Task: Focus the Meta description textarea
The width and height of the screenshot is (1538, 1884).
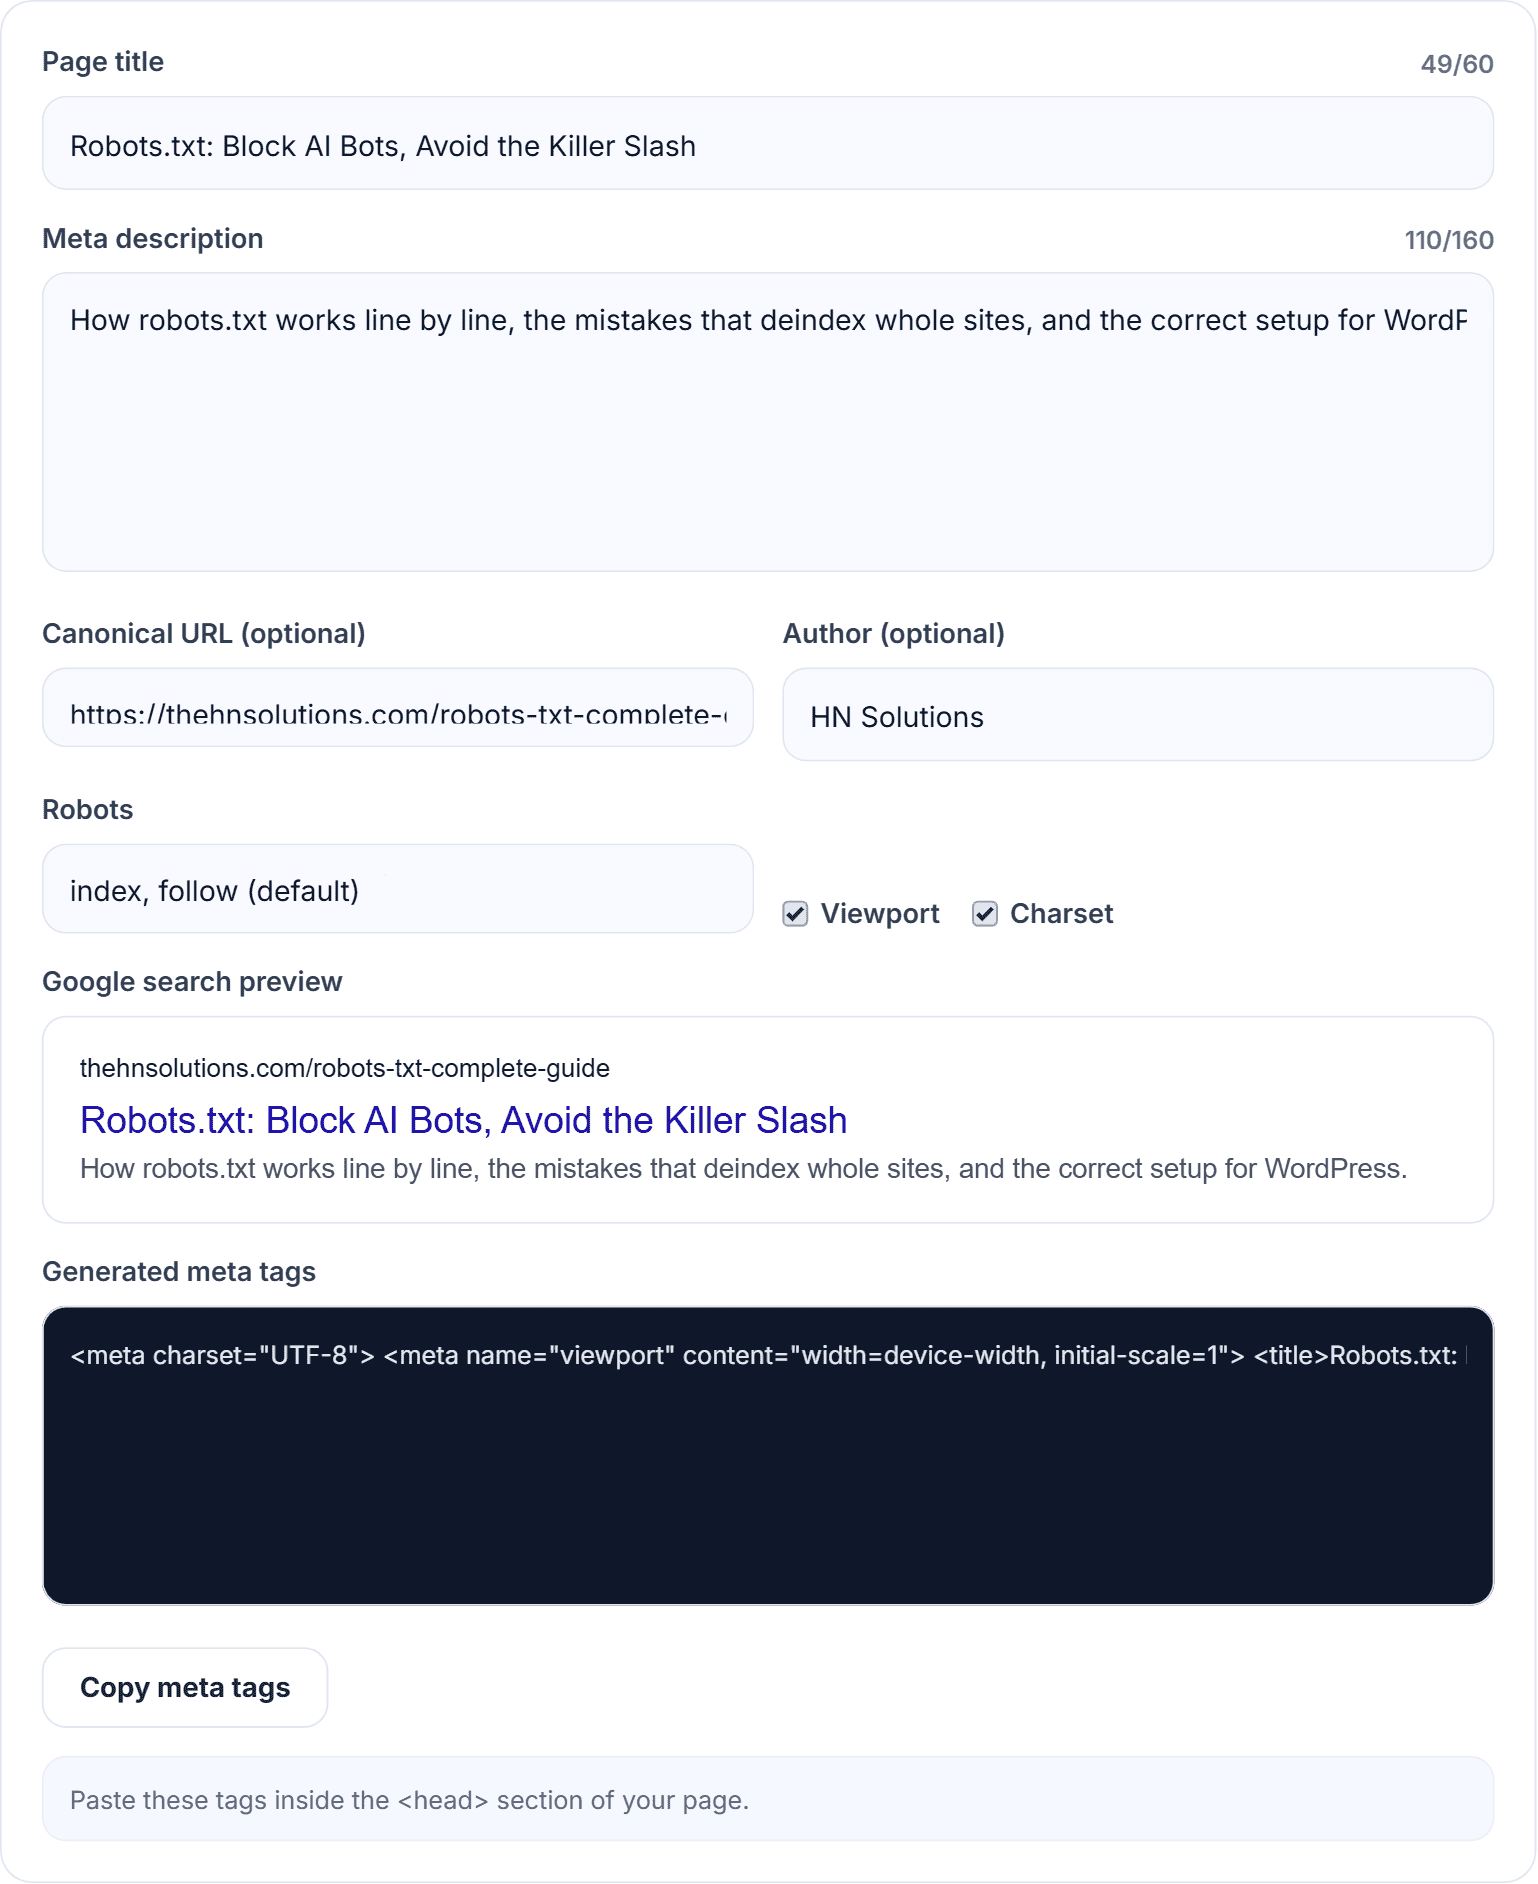Action: 767,422
